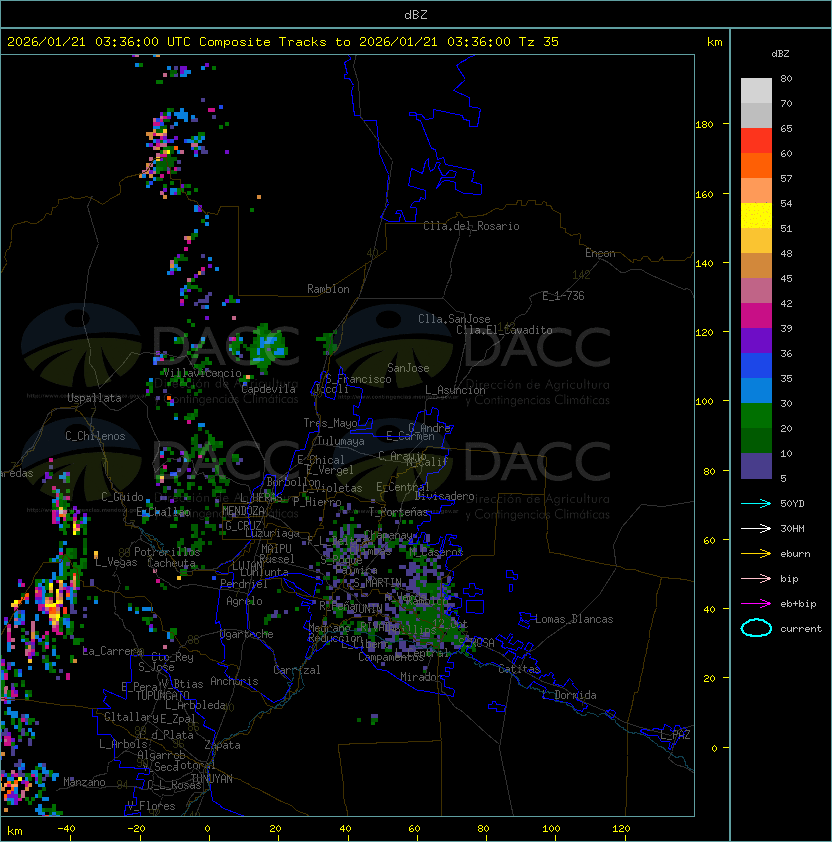Click the 'Tres_Mayo' map label
The height and width of the screenshot is (842, 832).
point(330,423)
